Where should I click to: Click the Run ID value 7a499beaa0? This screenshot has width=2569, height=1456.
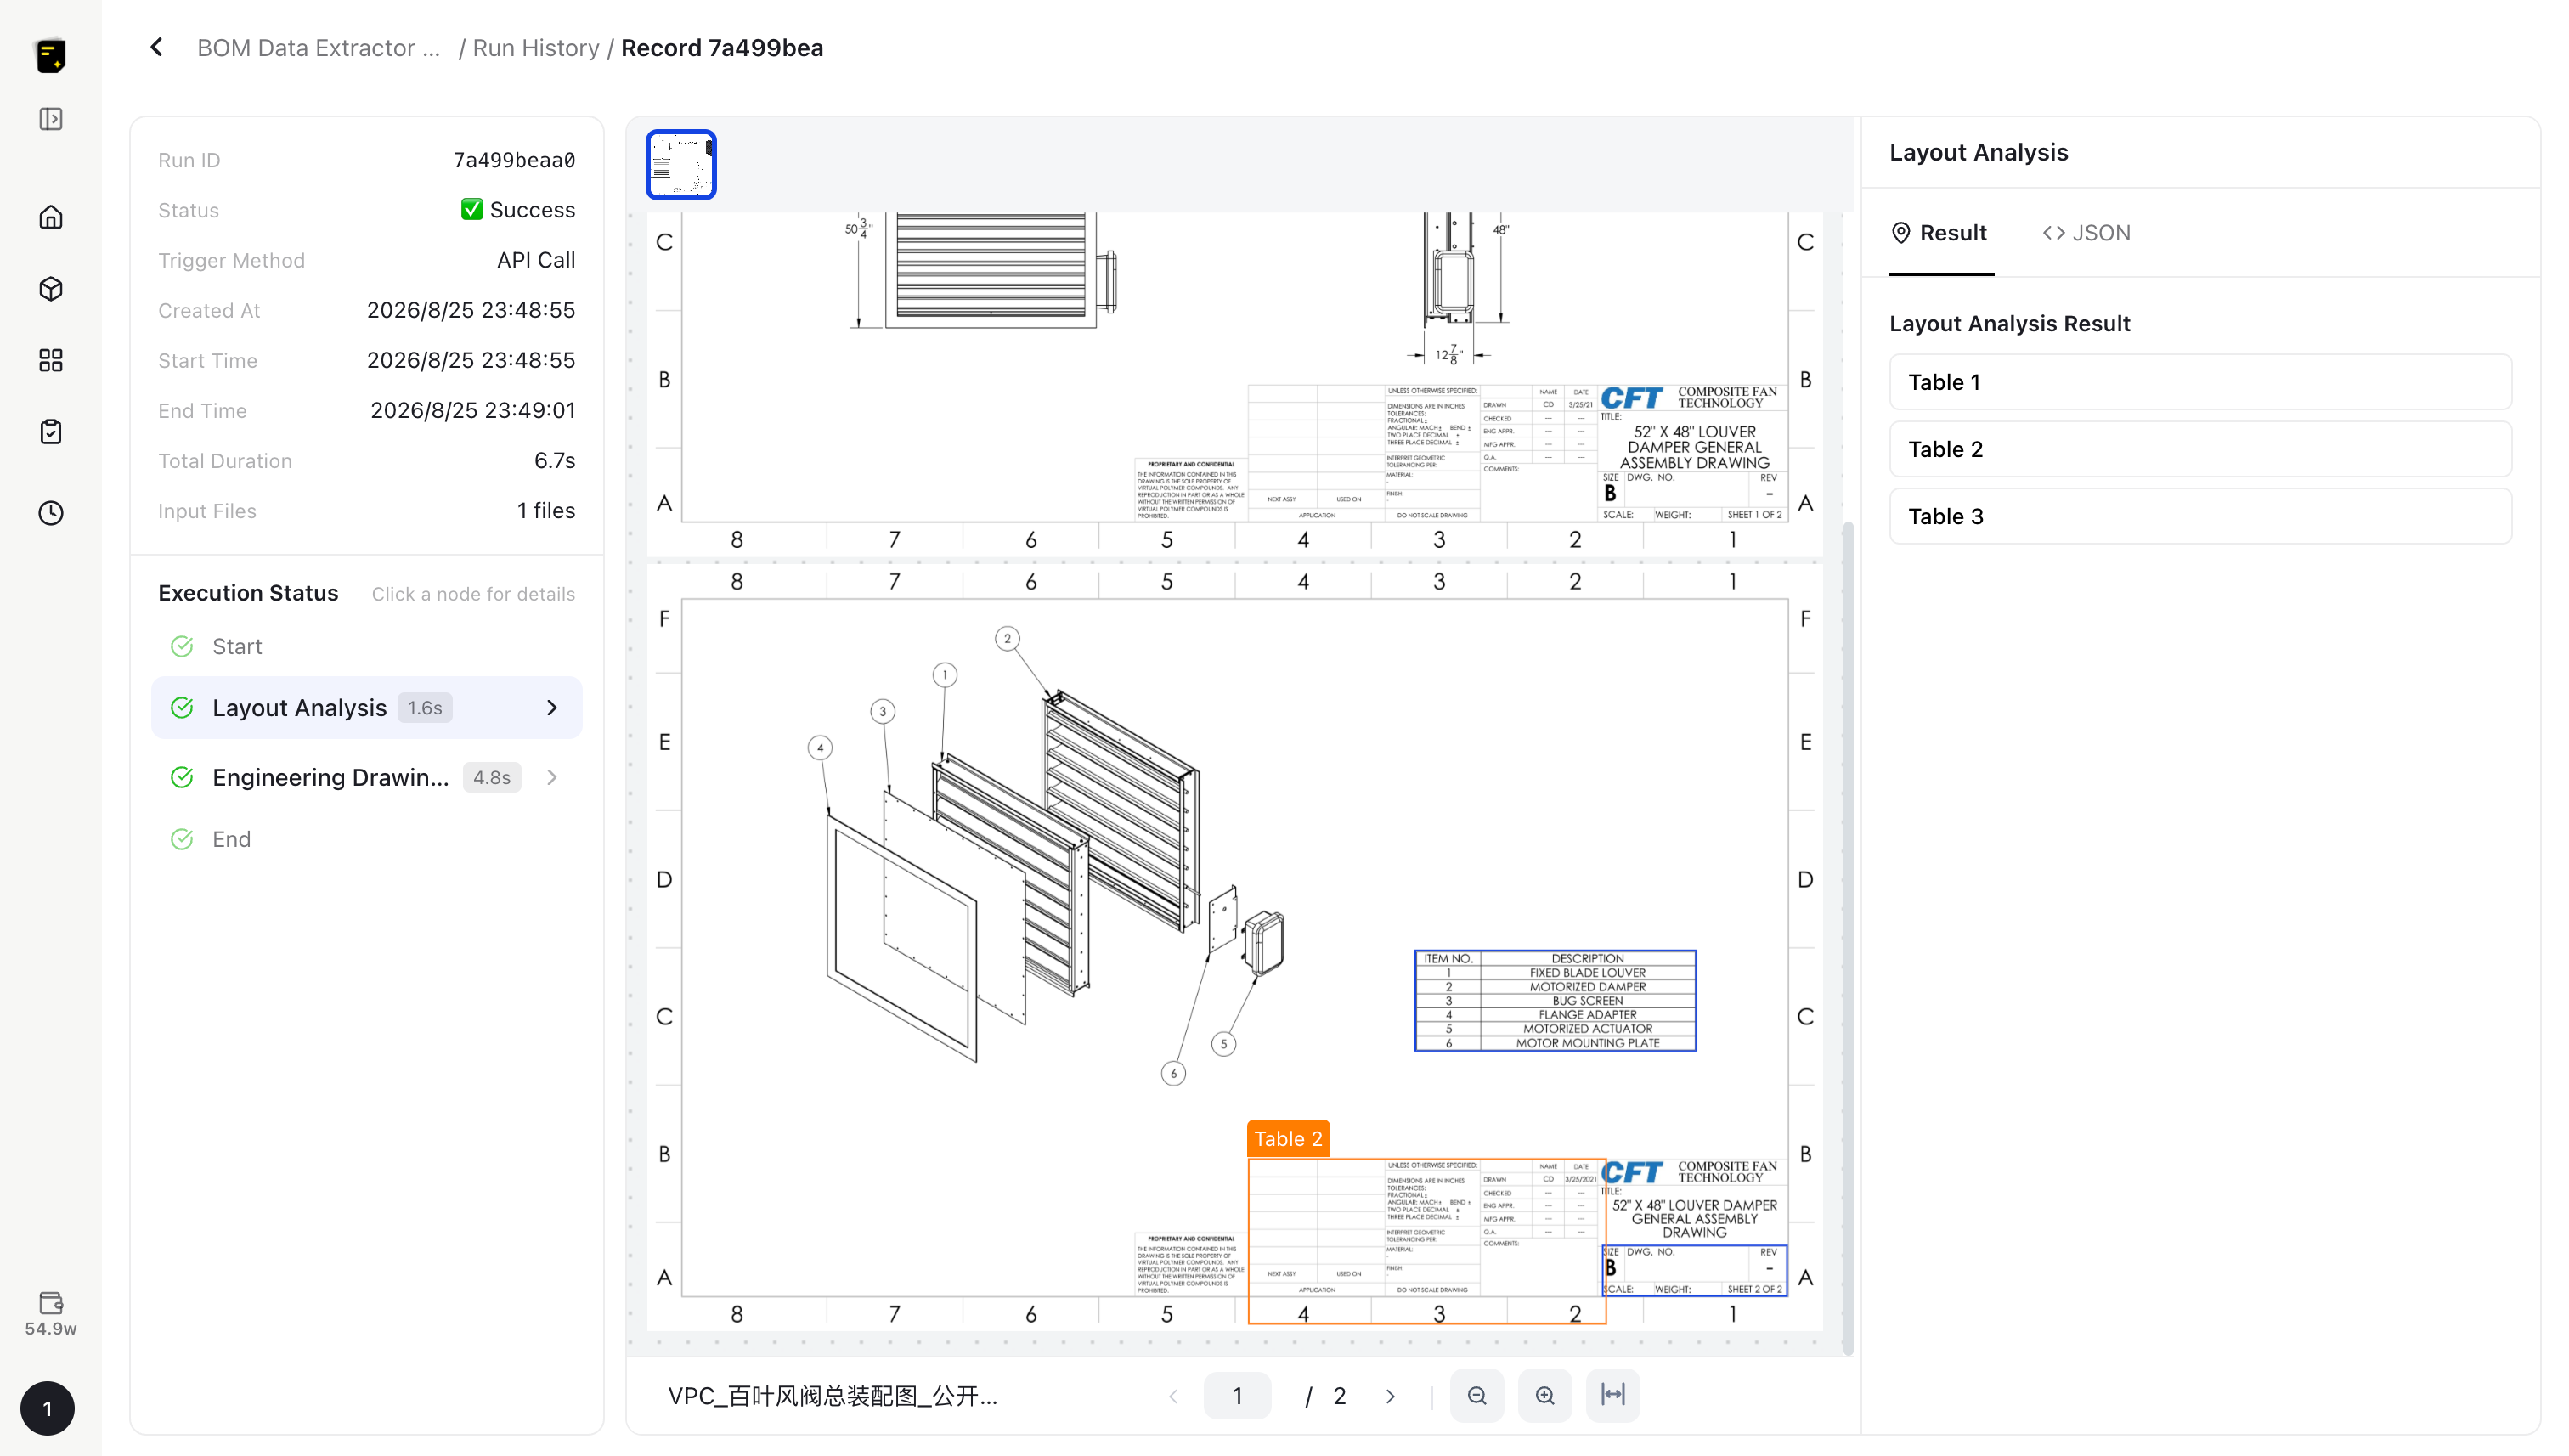tap(514, 160)
